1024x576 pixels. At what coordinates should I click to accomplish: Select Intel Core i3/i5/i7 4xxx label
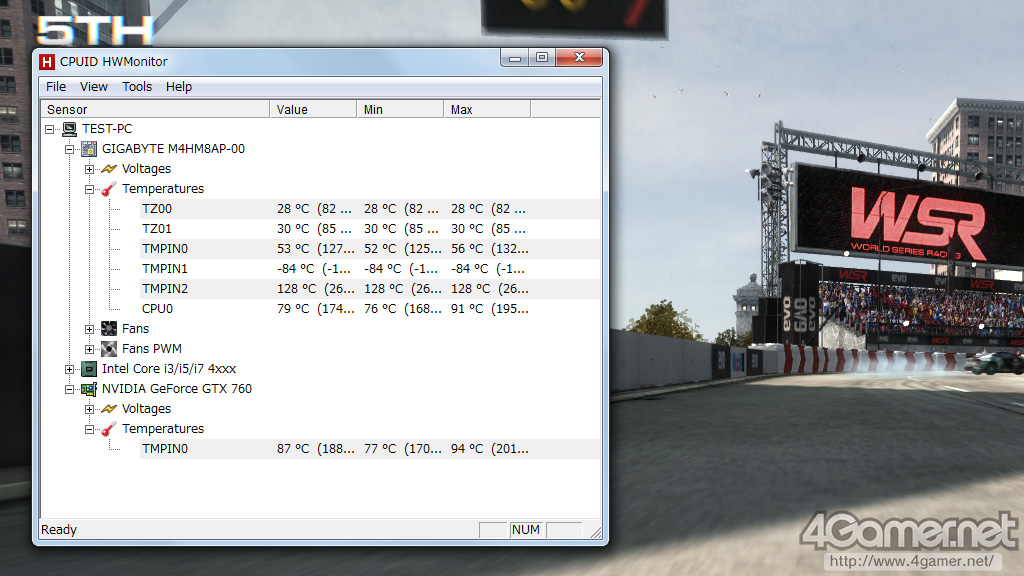point(168,369)
